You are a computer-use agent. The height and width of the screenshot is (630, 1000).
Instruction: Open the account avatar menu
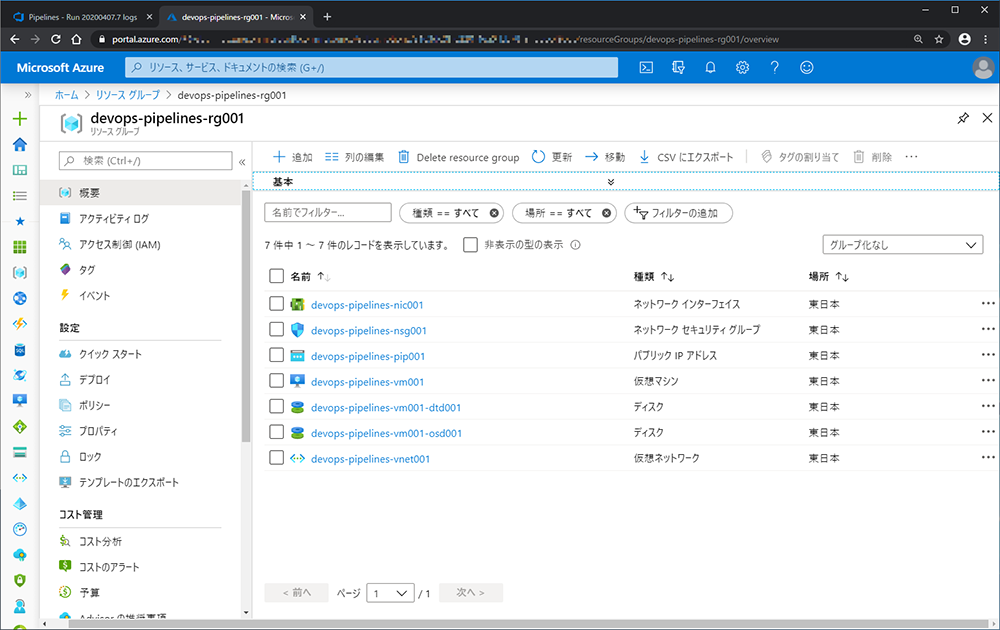pyautogui.click(x=983, y=68)
